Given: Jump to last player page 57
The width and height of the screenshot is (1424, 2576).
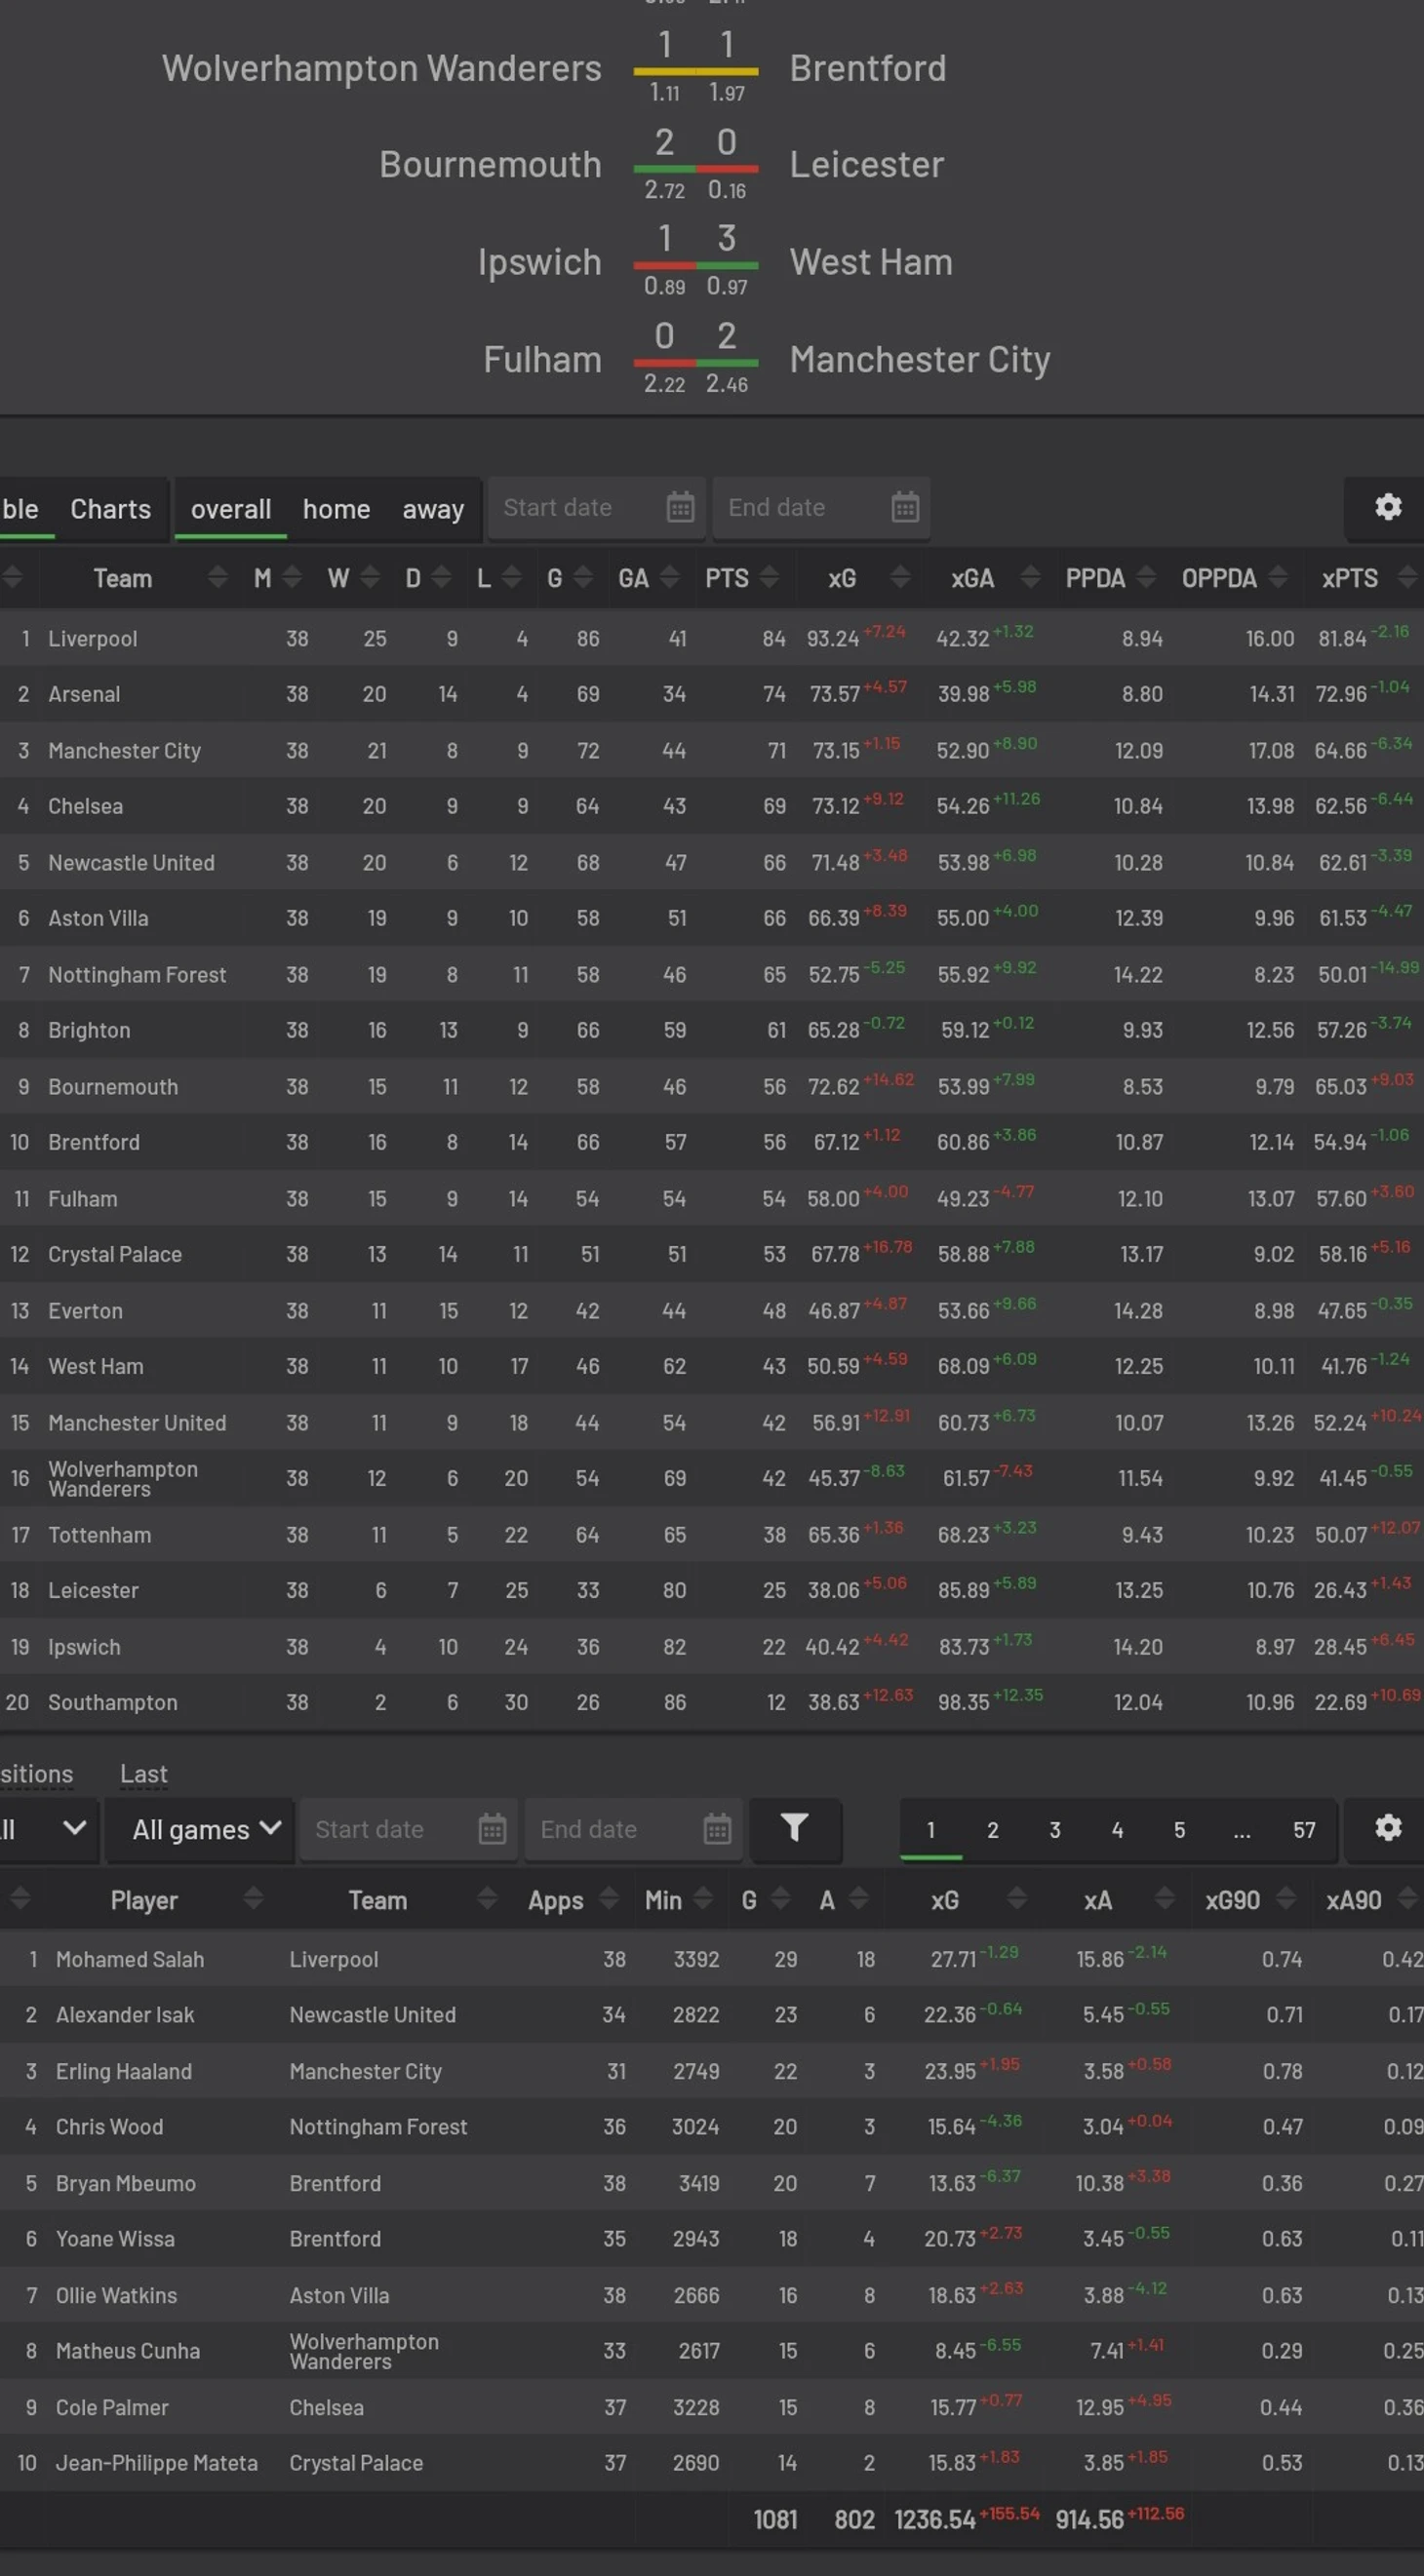Looking at the screenshot, I should [1303, 1829].
